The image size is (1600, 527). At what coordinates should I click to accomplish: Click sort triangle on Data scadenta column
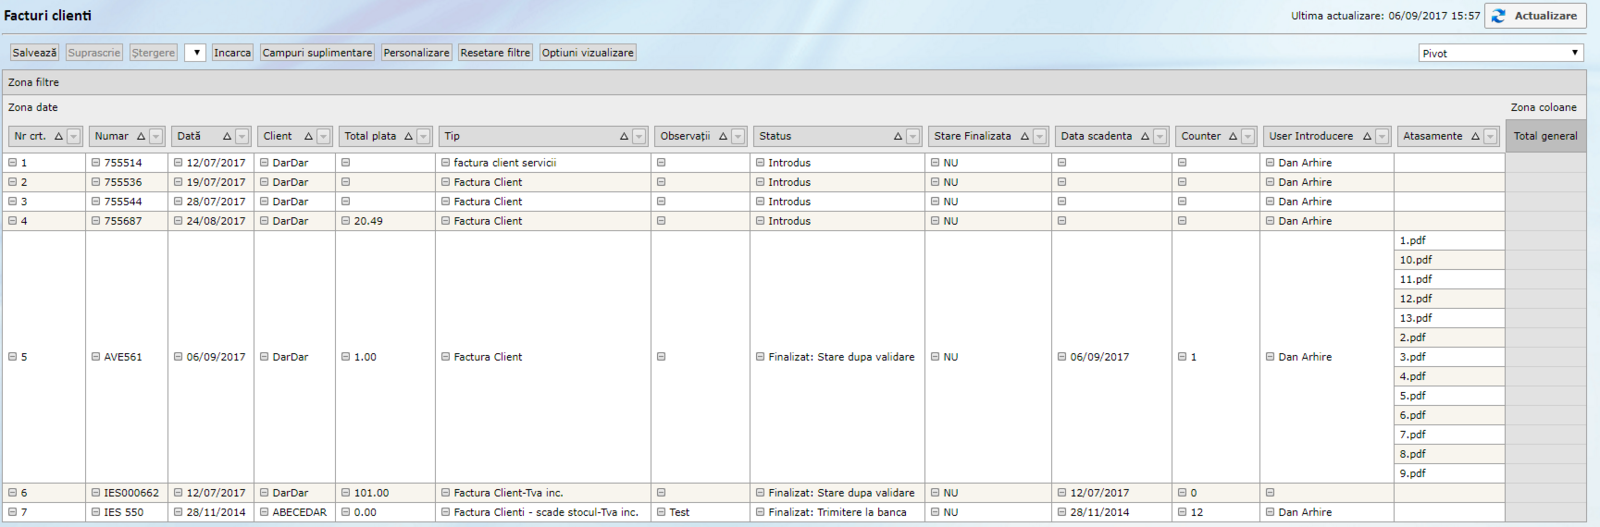coord(1145,137)
